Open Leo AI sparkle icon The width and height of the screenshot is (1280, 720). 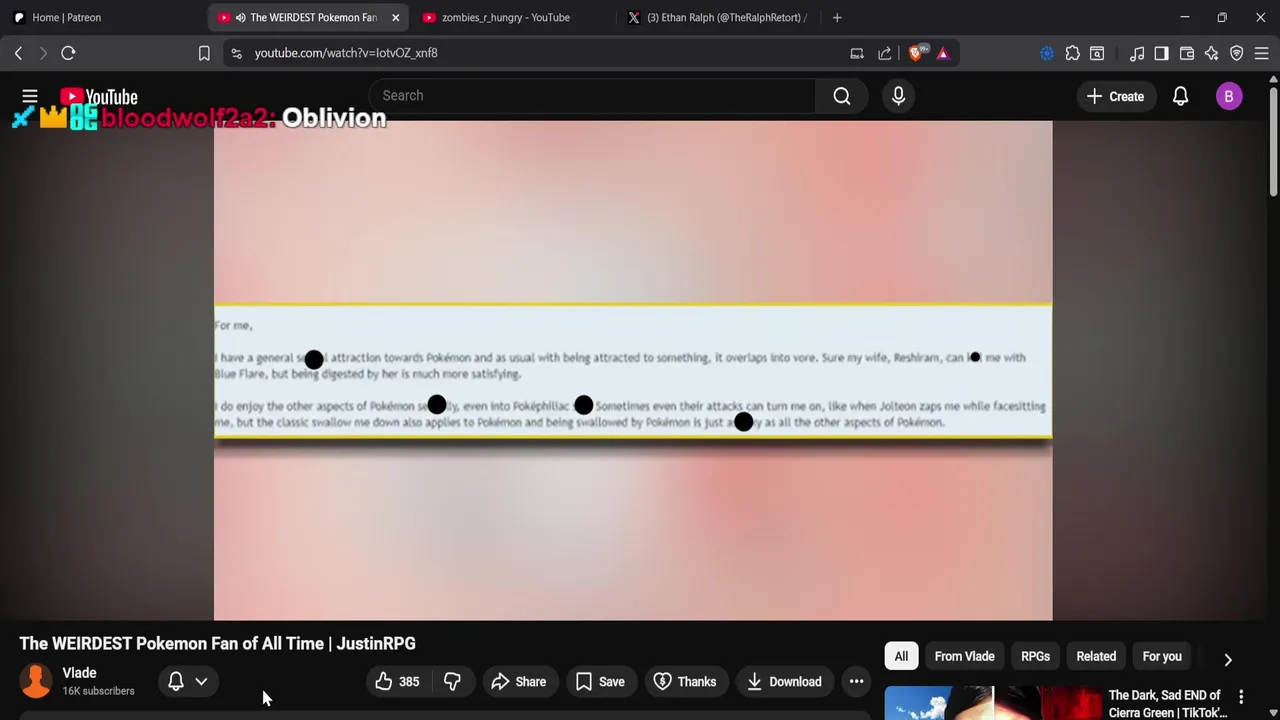(1212, 53)
